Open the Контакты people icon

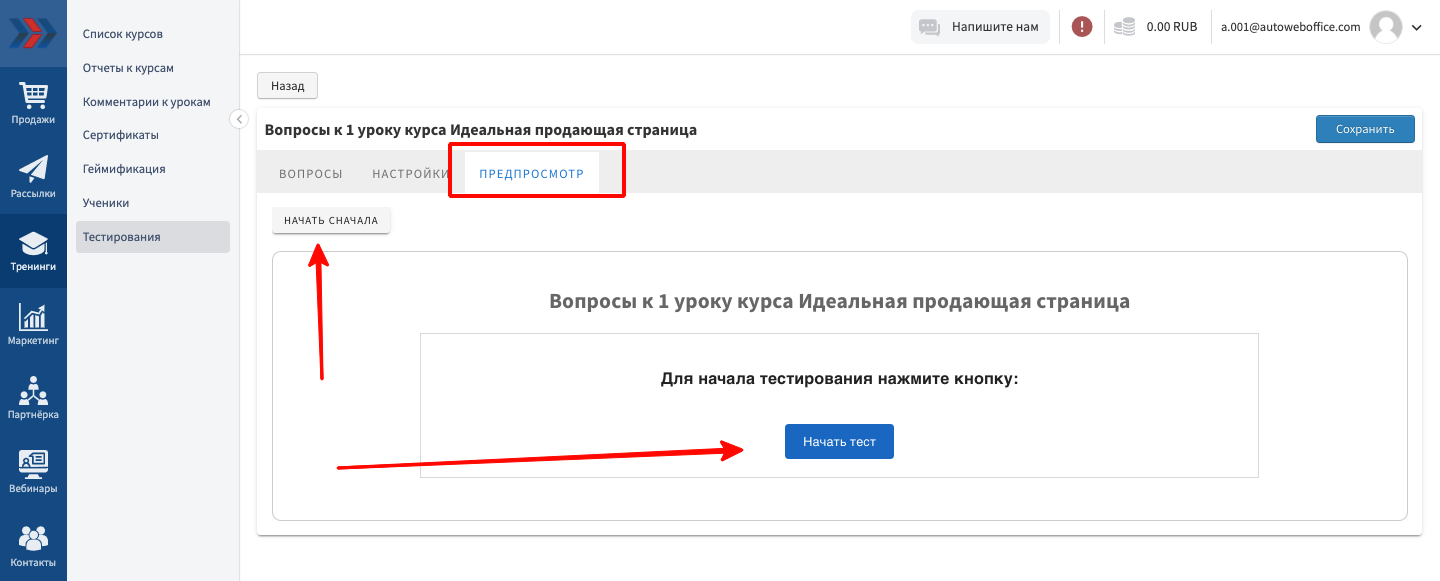click(x=33, y=545)
